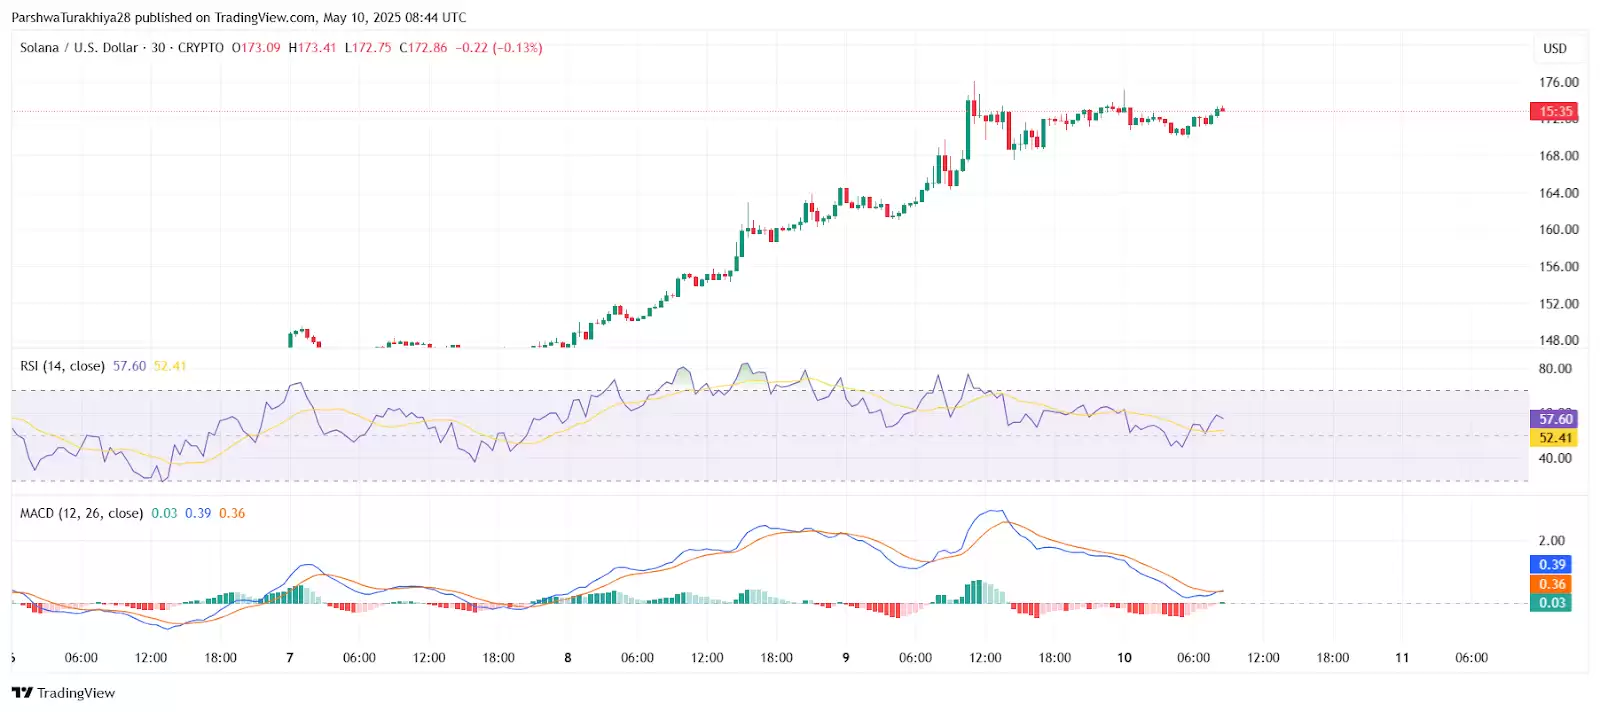
Task: Select date marker 10 on time axis
Action: 1124,658
